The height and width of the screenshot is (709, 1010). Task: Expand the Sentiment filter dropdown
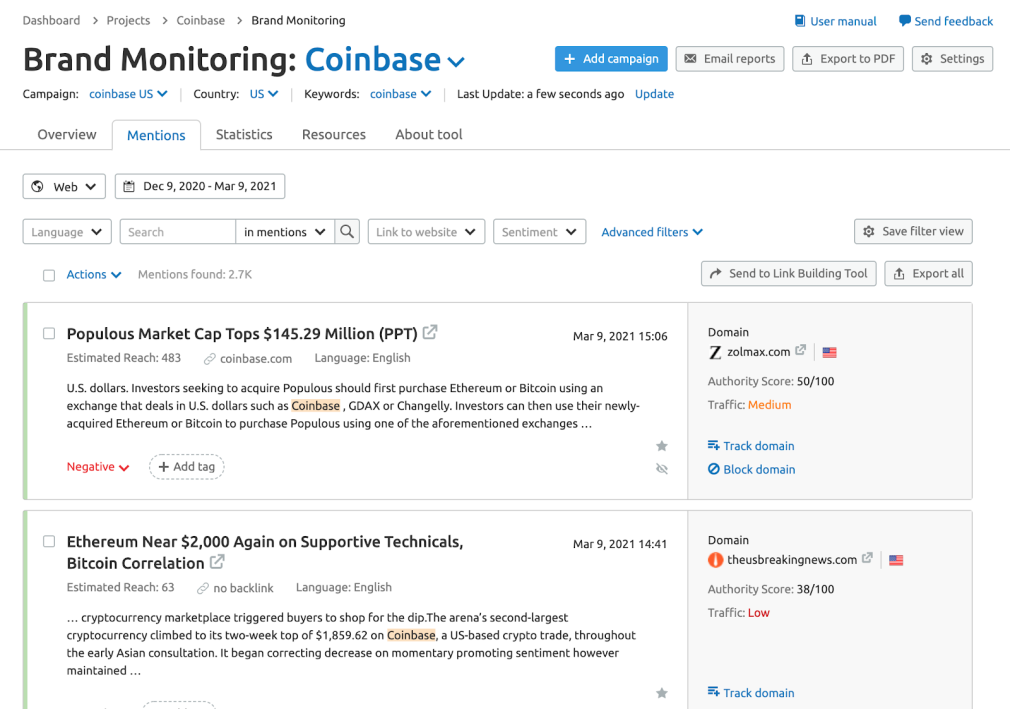539,232
